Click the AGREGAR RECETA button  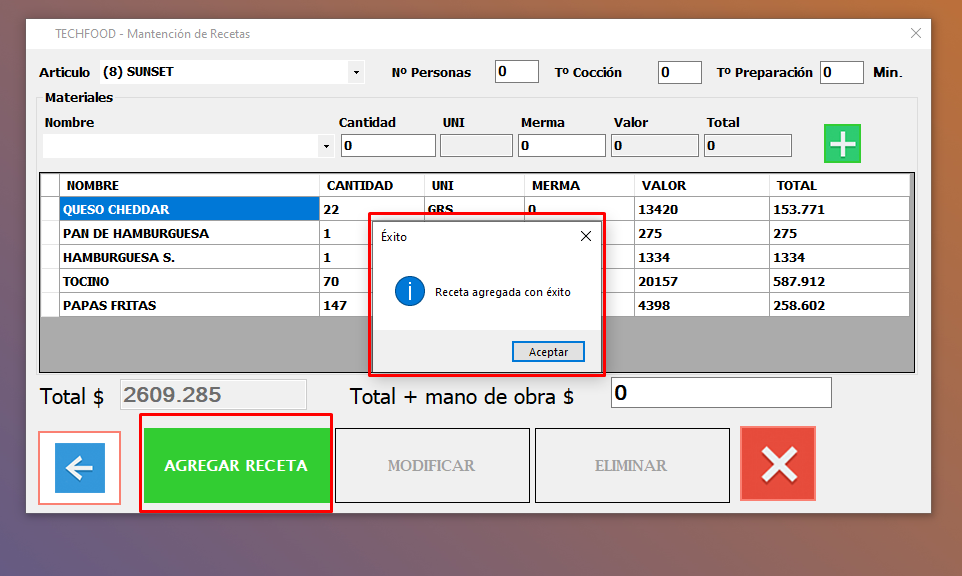[236, 466]
